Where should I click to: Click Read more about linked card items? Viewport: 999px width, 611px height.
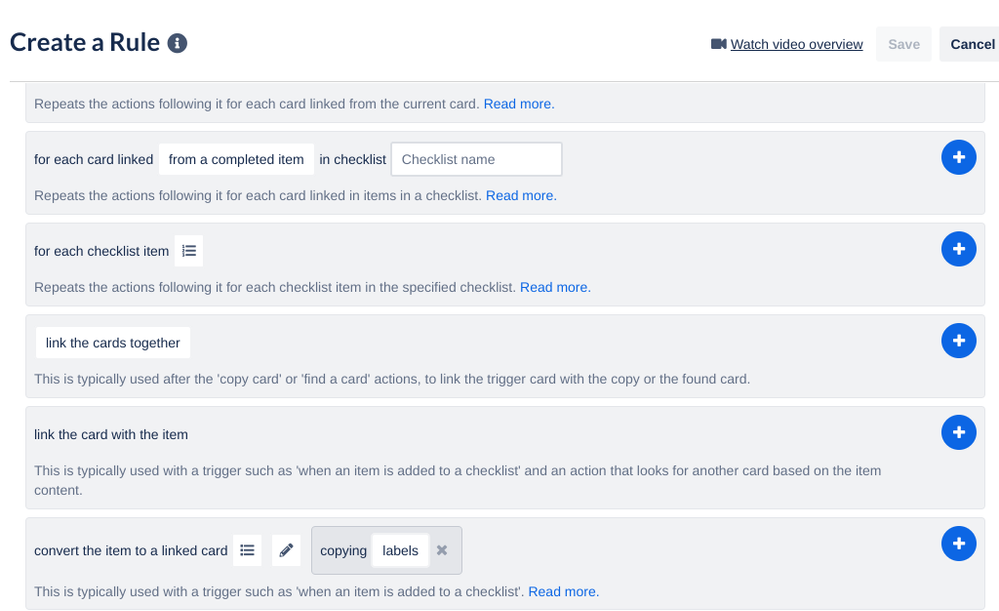pos(520,195)
